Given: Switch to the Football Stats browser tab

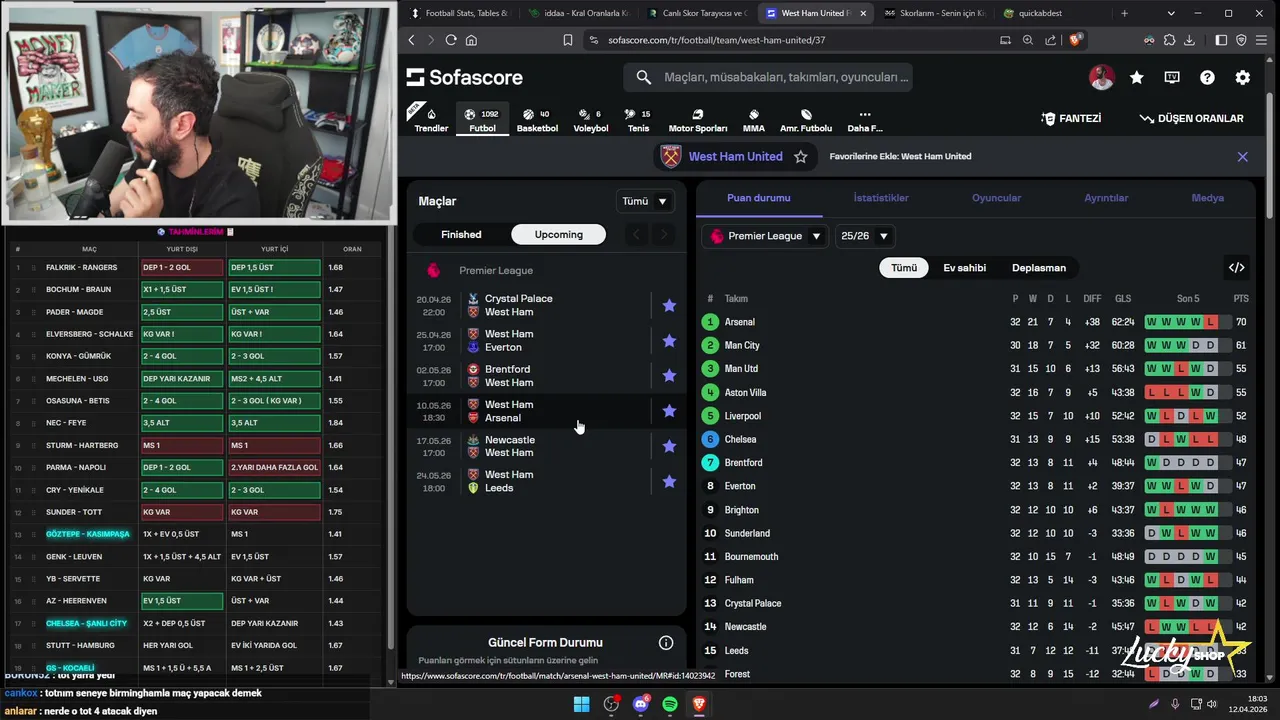Looking at the screenshot, I should (459, 13).
